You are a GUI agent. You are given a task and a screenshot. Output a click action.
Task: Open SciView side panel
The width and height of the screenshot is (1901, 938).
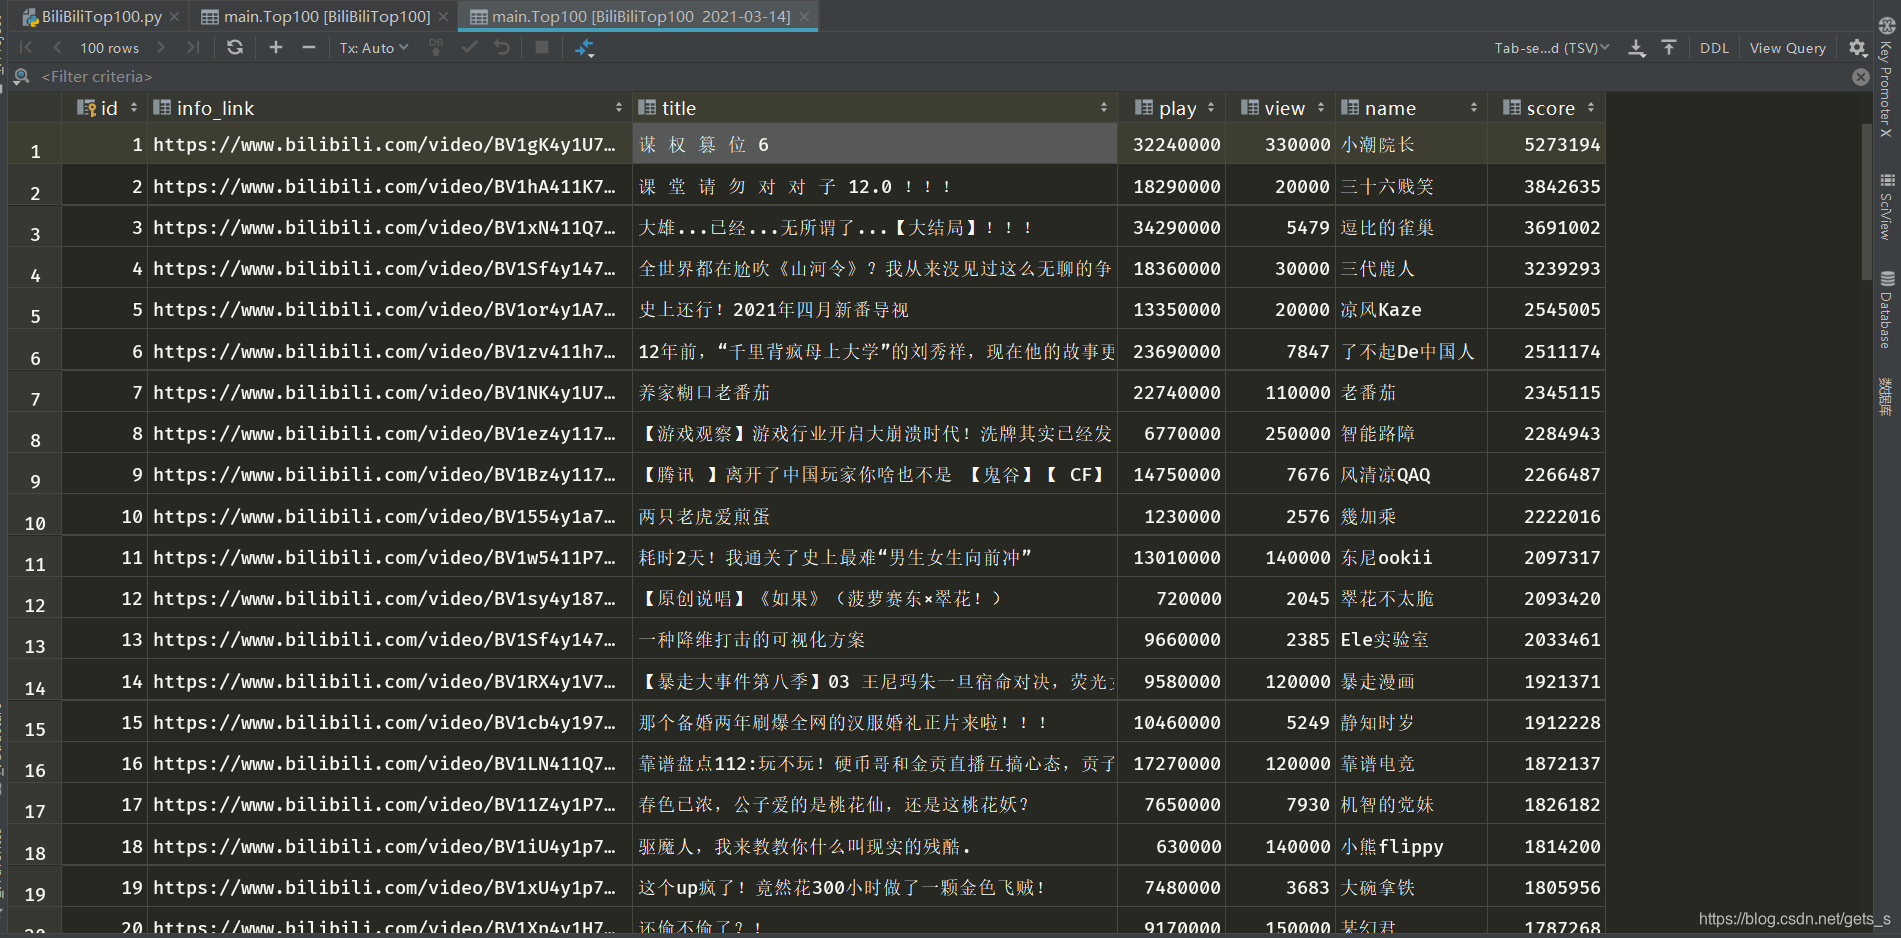pos(1886,207)
